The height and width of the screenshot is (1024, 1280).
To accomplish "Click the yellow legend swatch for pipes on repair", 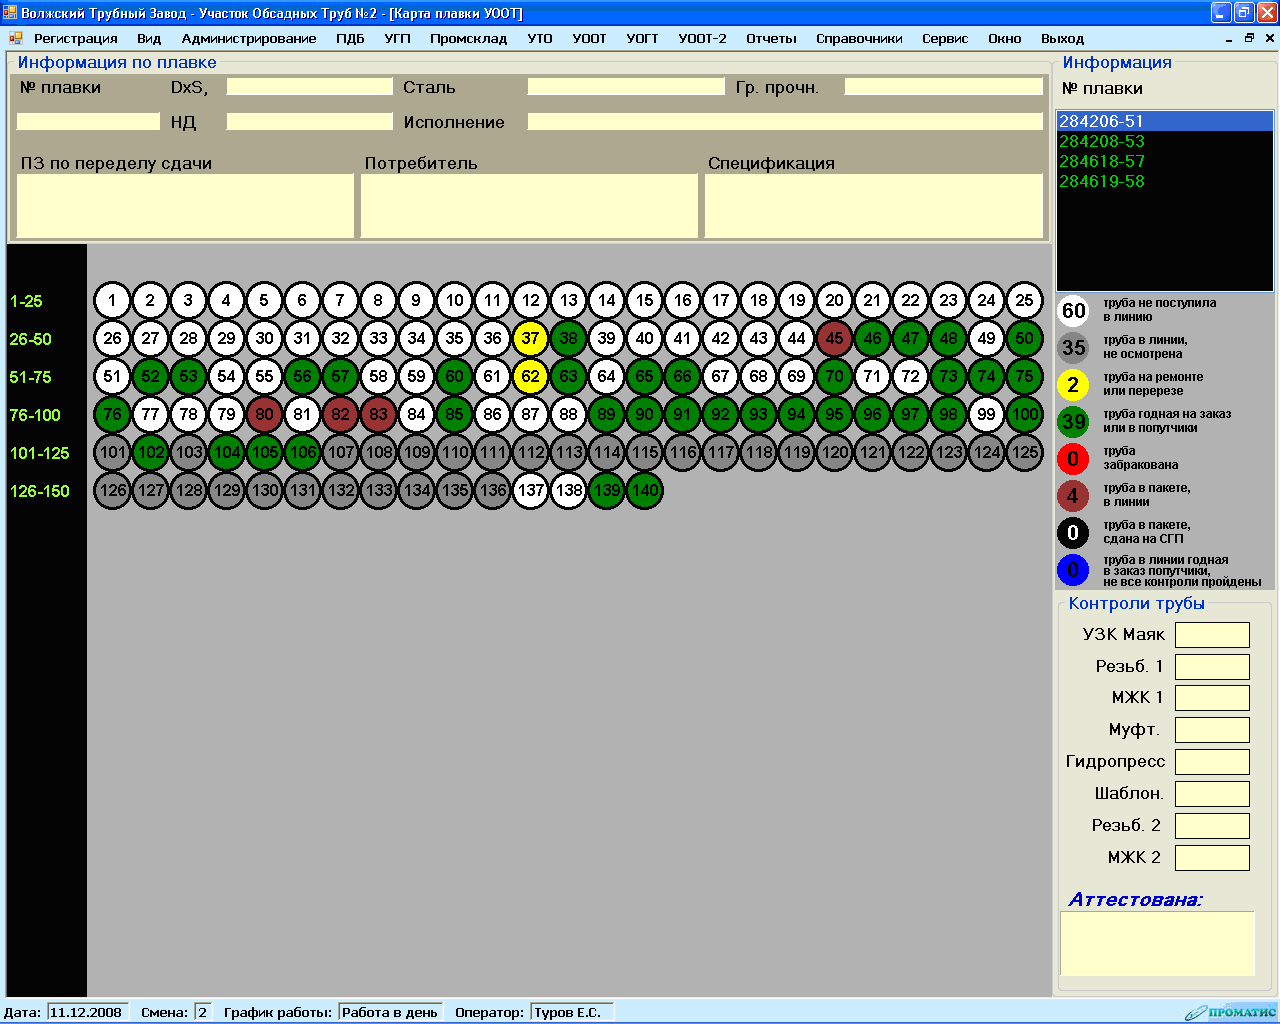I will [1073, 384].
